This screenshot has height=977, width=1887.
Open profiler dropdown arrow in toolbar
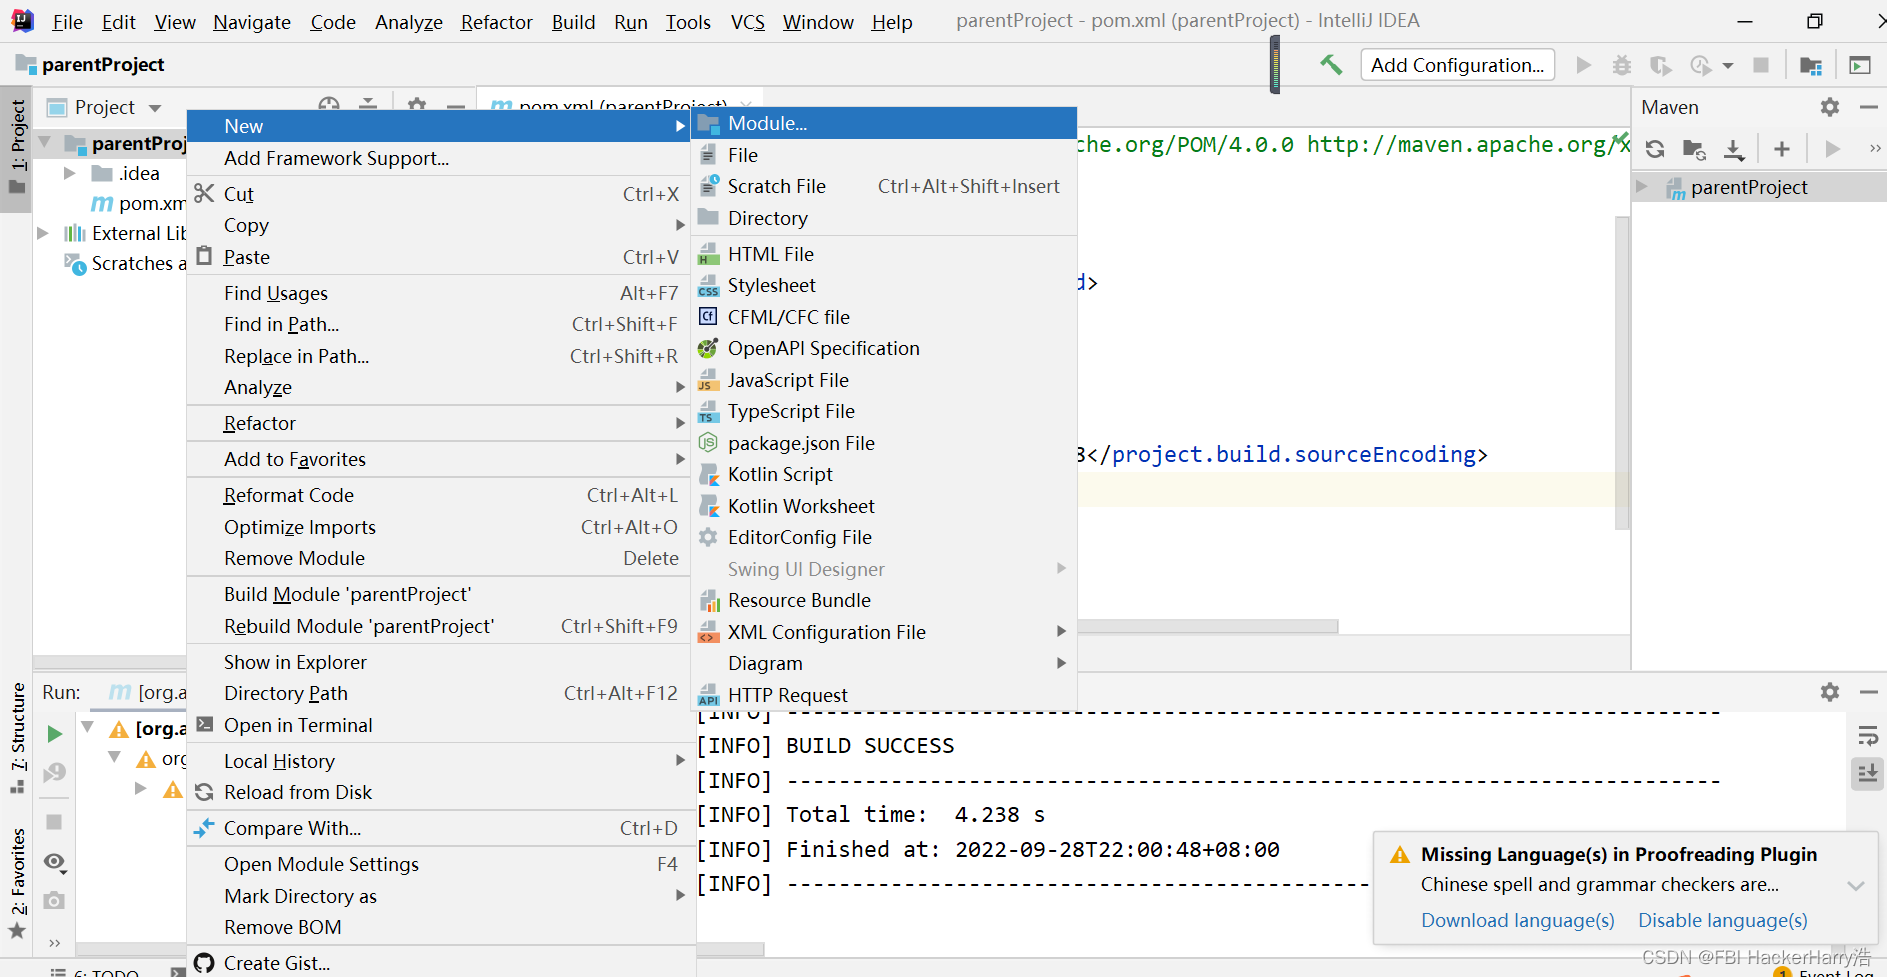(x=1727, y=66)
